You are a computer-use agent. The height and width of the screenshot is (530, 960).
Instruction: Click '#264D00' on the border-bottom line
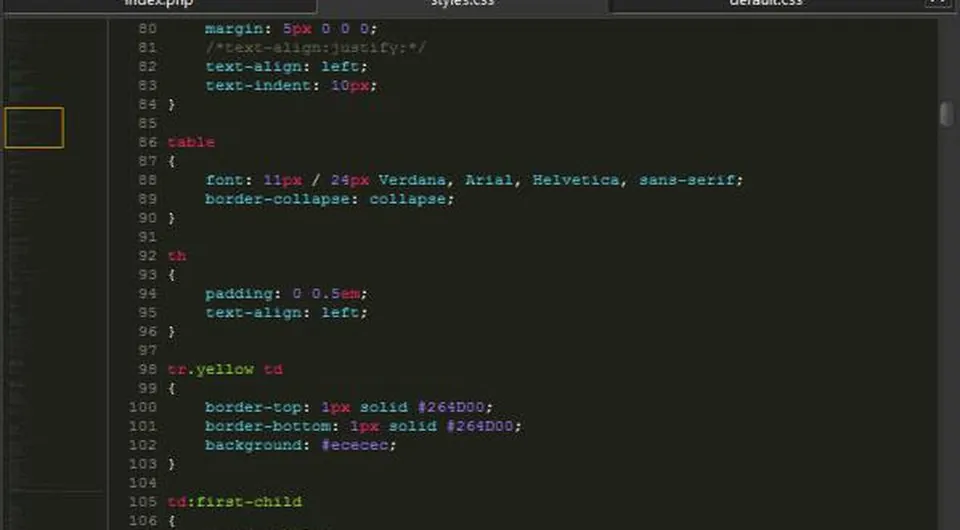(x=479, y=427)
